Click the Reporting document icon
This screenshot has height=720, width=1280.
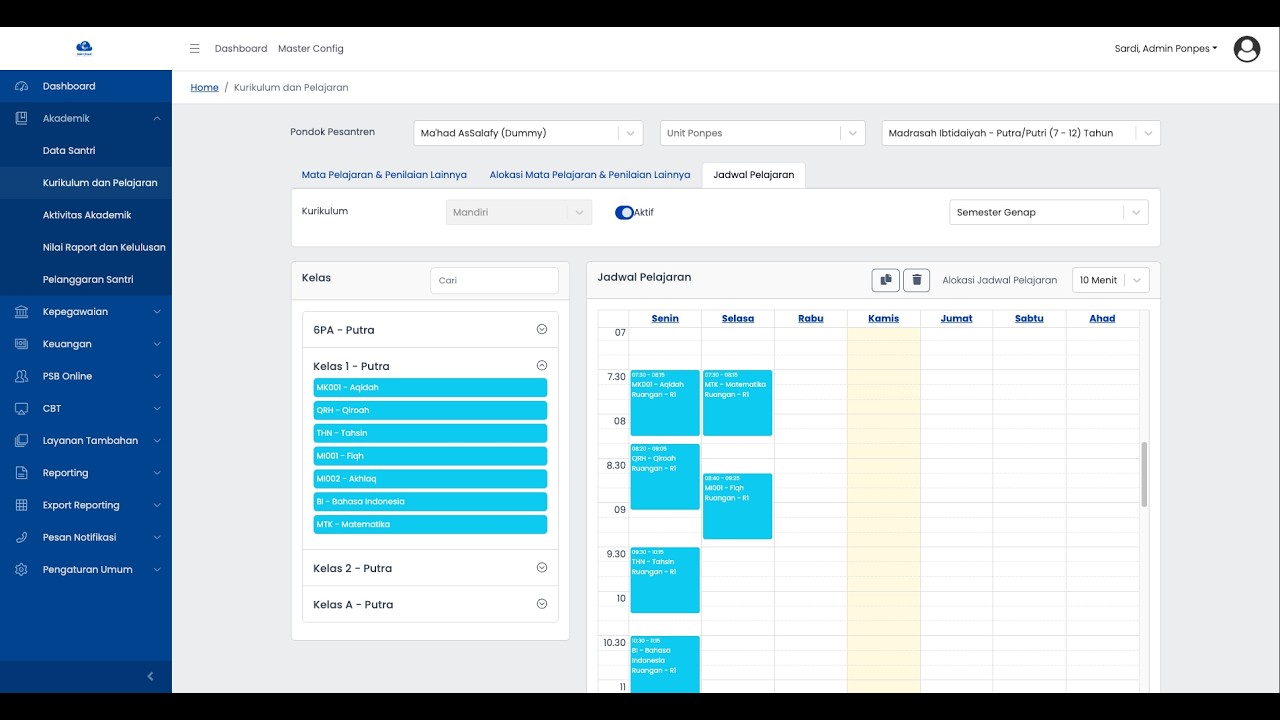22,473
